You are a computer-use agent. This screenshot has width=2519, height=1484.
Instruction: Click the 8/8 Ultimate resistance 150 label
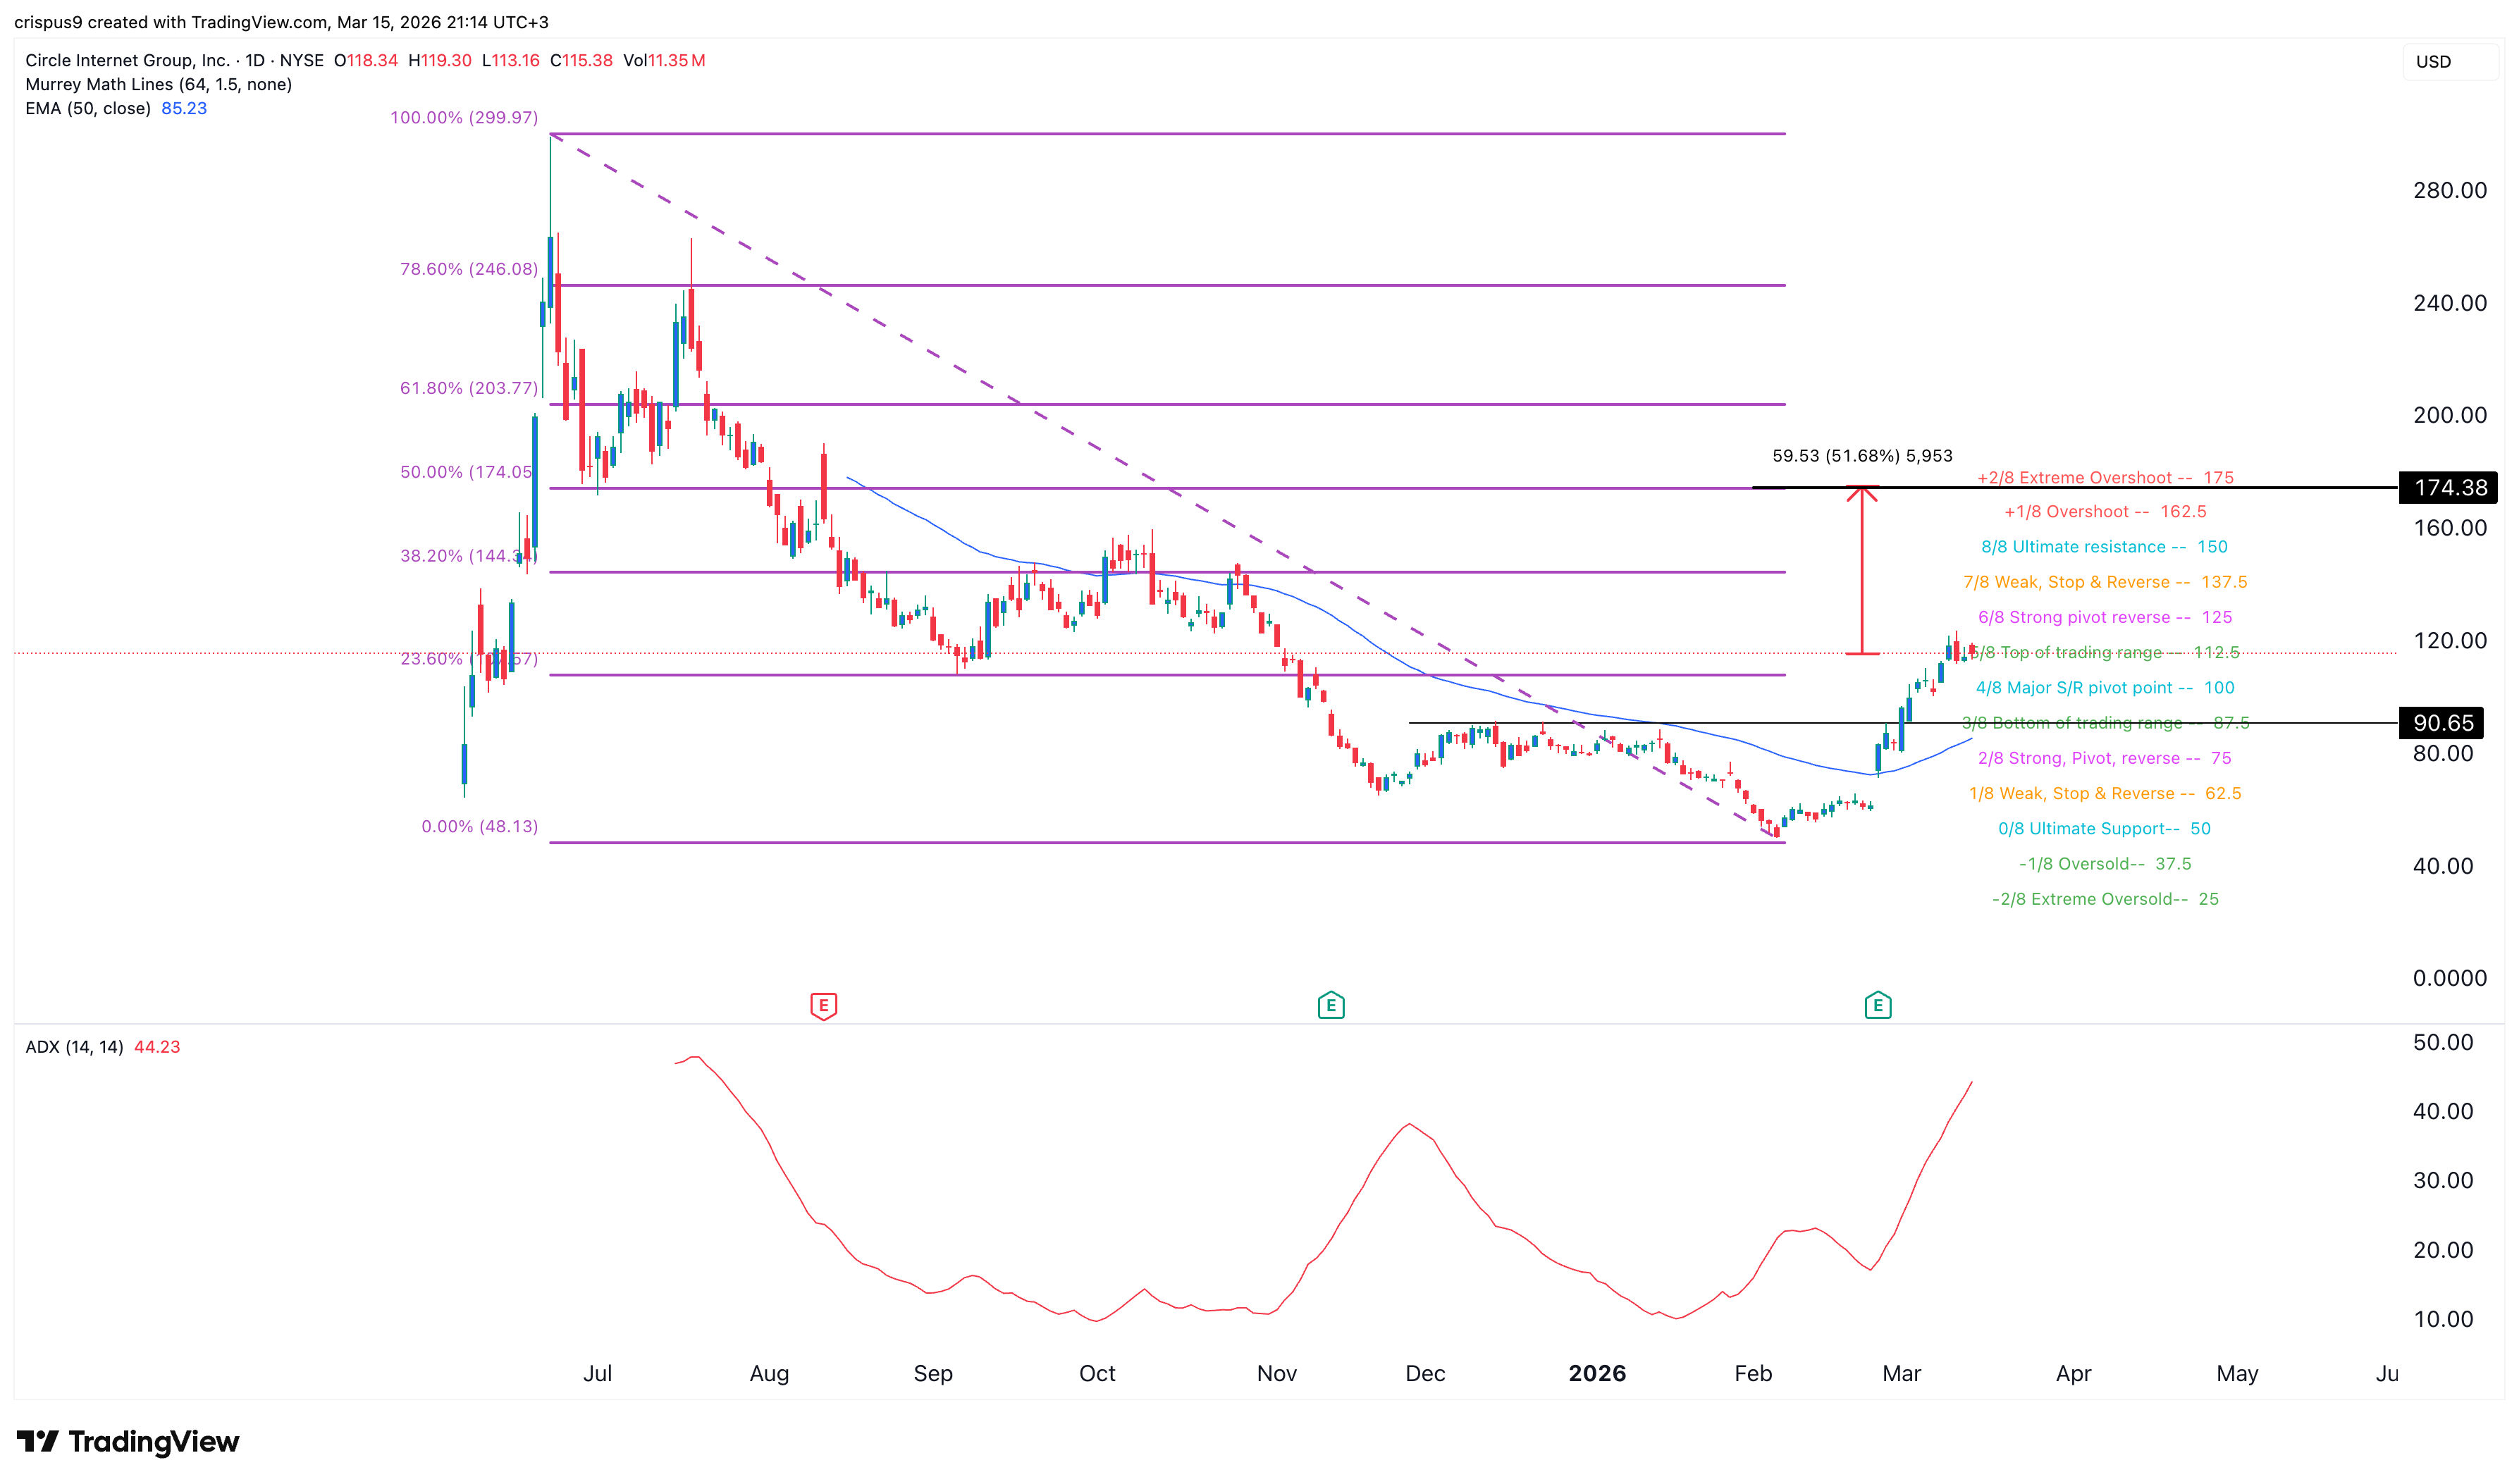(2104, 547)
